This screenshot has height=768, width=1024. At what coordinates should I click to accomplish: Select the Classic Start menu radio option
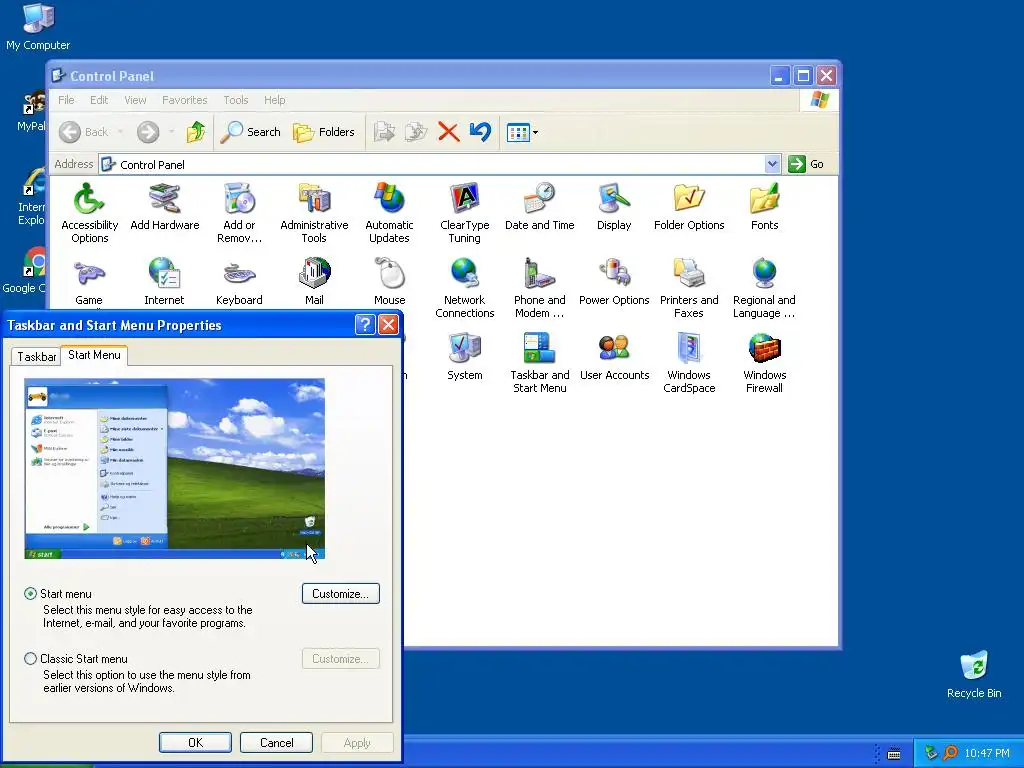pos(30,659)
